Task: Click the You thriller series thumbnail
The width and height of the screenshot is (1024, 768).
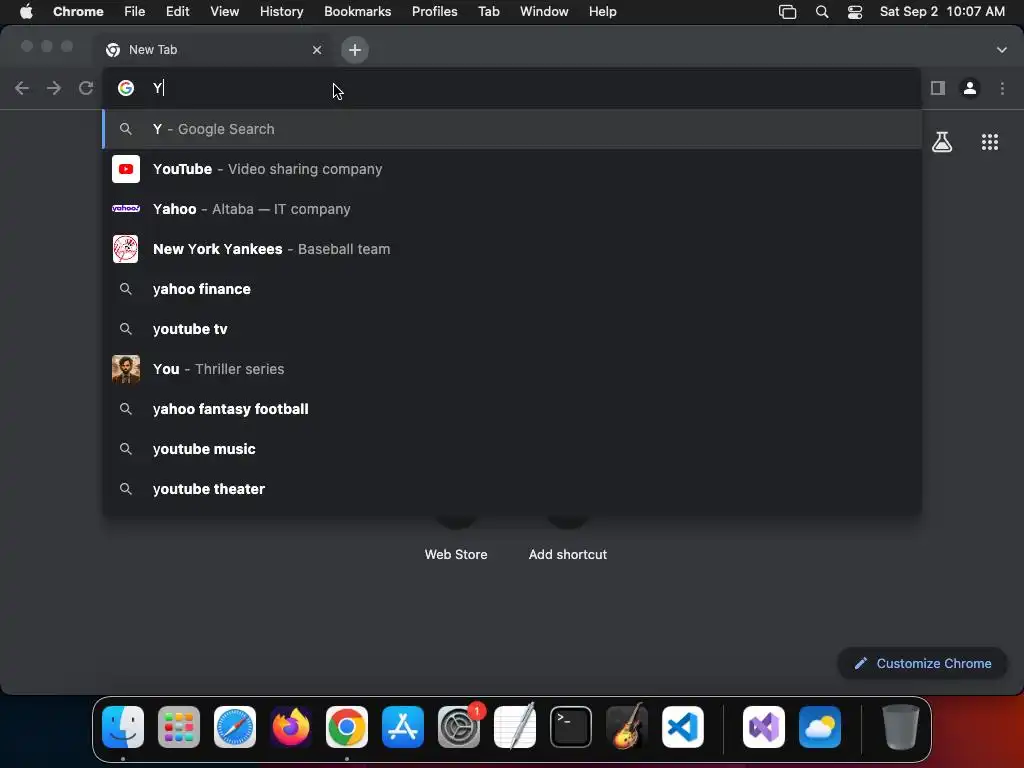Action: click(x=126, y=369)
